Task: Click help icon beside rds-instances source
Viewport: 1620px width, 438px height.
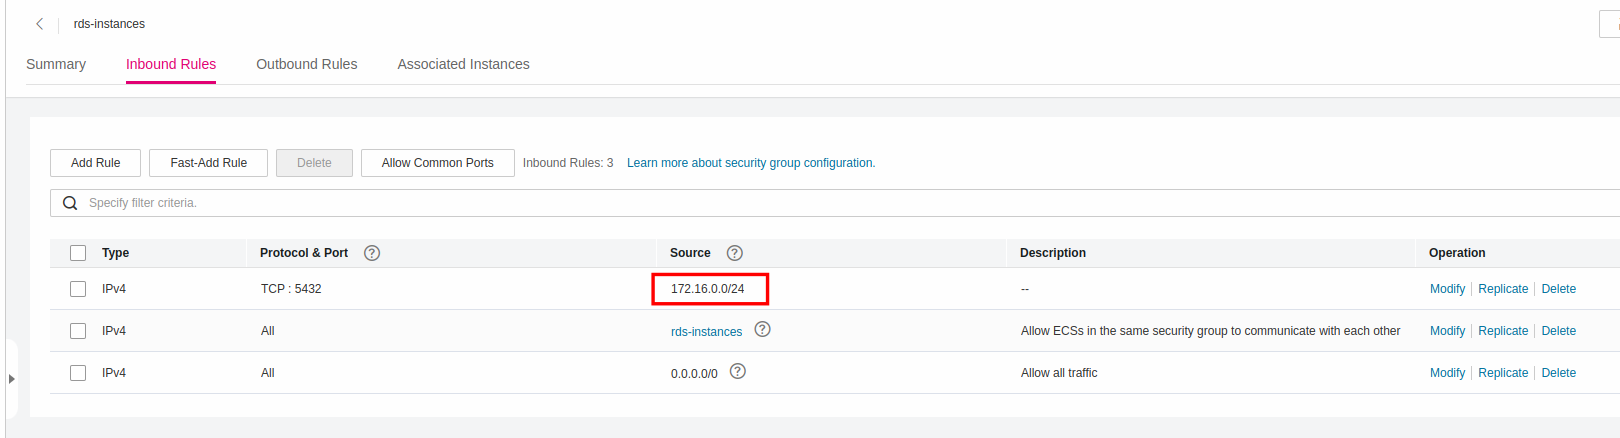Action: 762,330
